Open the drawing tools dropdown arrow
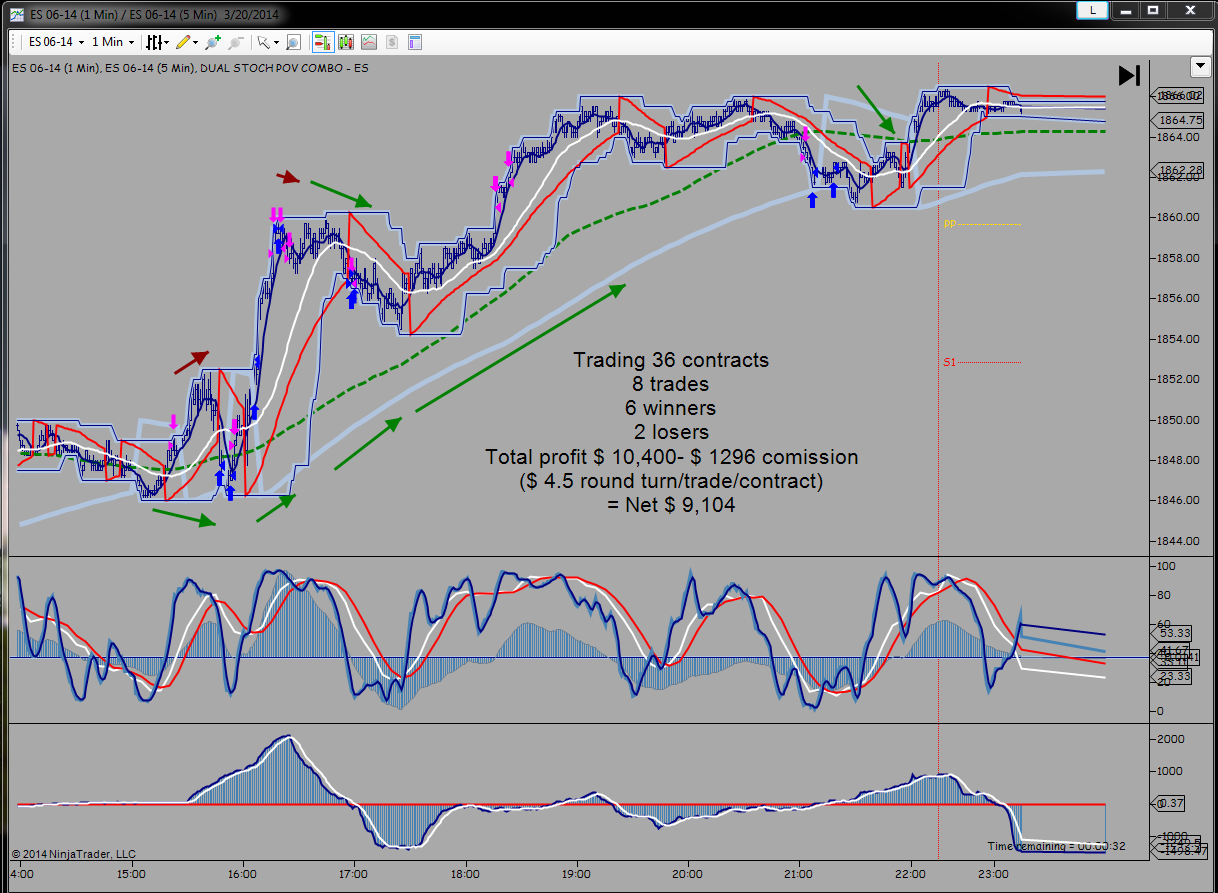The image size is (1218, 893). [x=196, y=43]
